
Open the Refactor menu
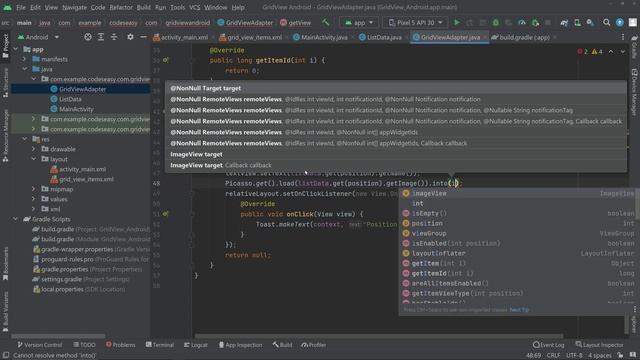coord(121,7)
